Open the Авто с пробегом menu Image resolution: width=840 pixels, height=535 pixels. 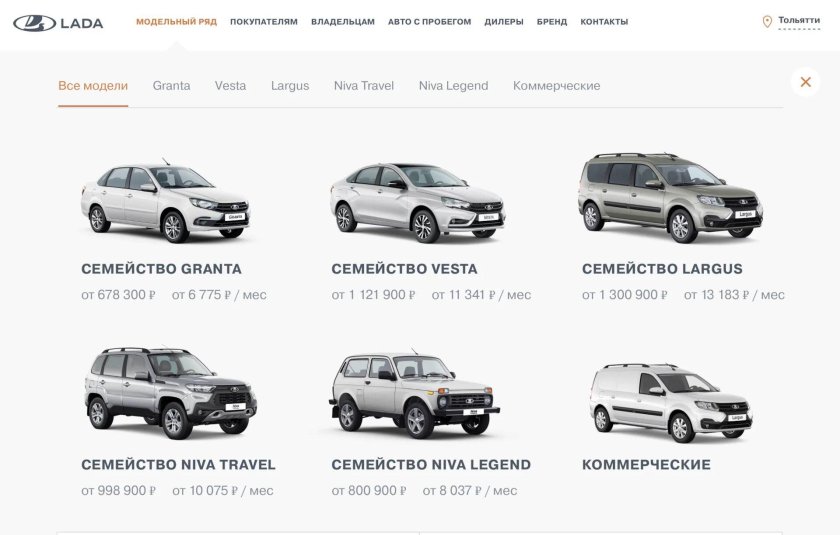coord(430,22)
